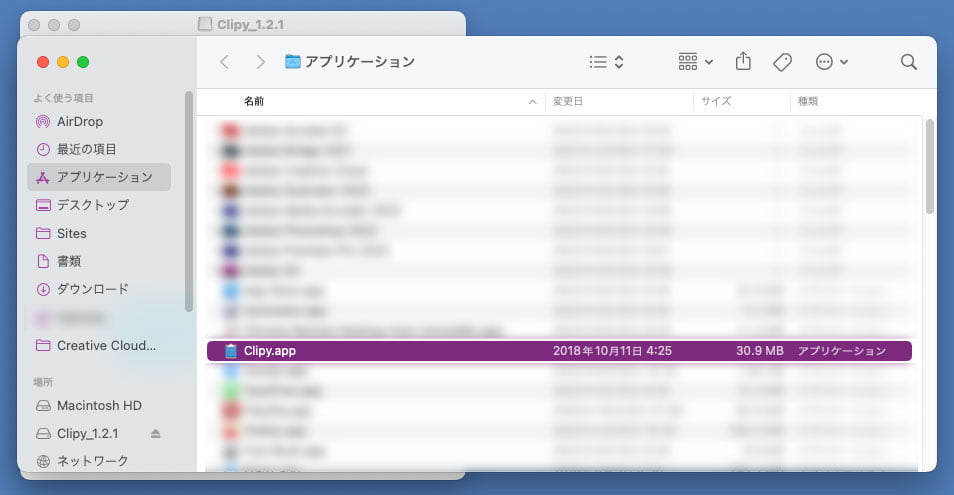Select 最近の項目 in sidebar
The height and width of the screenshot is (495, 954).
86,149
